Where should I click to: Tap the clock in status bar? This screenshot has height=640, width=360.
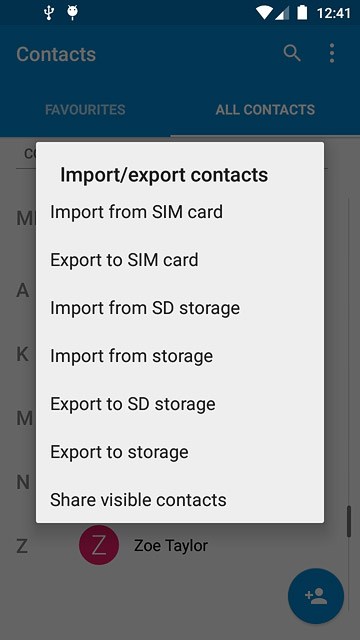click(333, 13)
